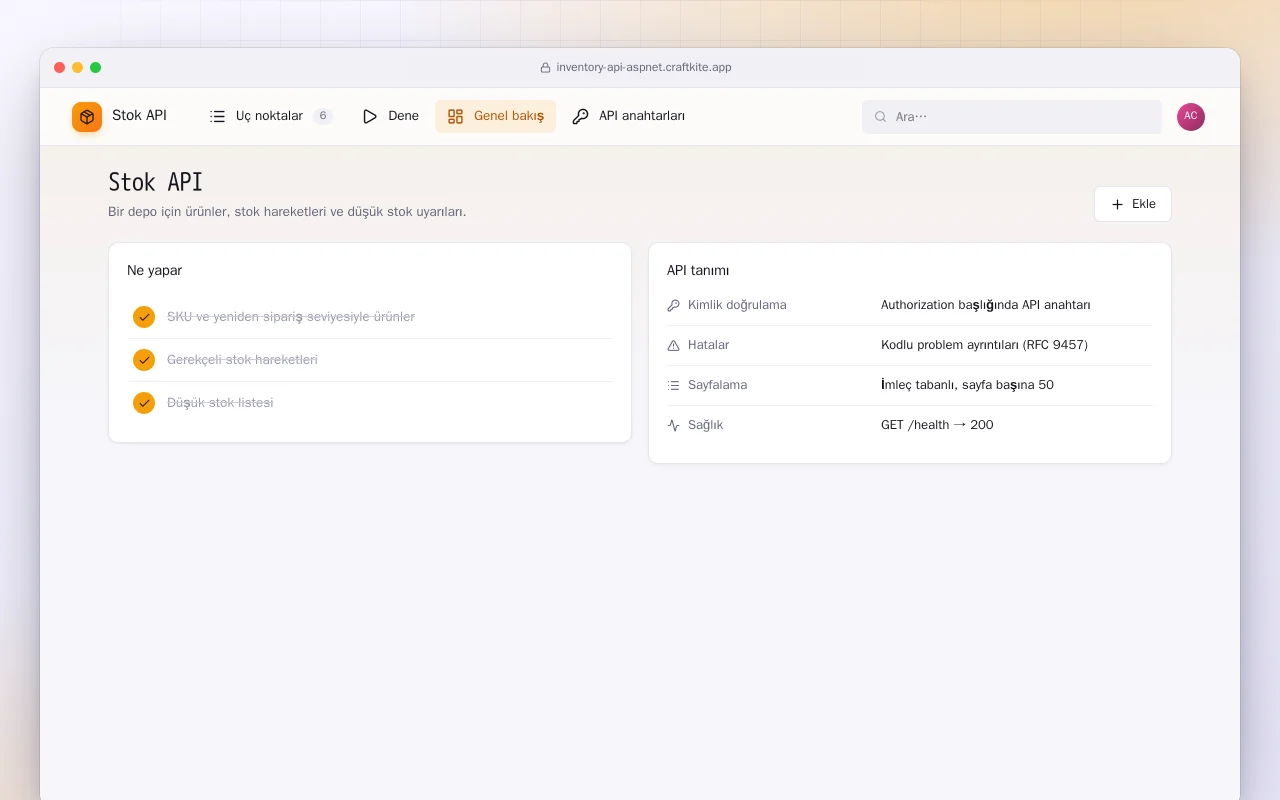Click the pulse icon next to Sağlık
This screenshot has height=800, width=1280.
[673, 425]
